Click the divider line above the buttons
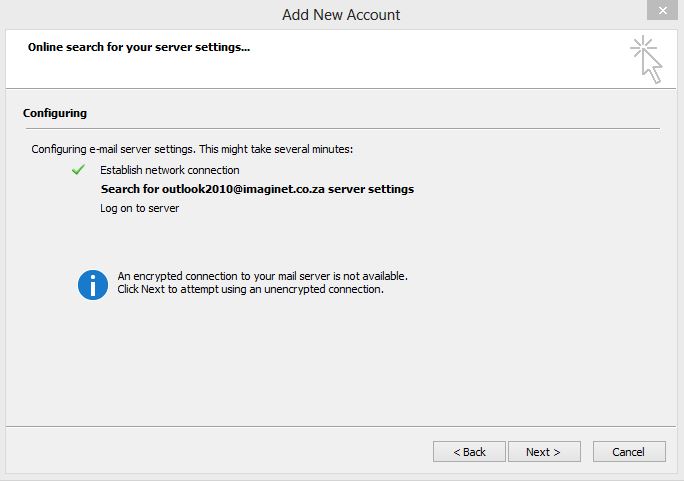This screenshot has width=684, height=481. (x=341, y=426)
